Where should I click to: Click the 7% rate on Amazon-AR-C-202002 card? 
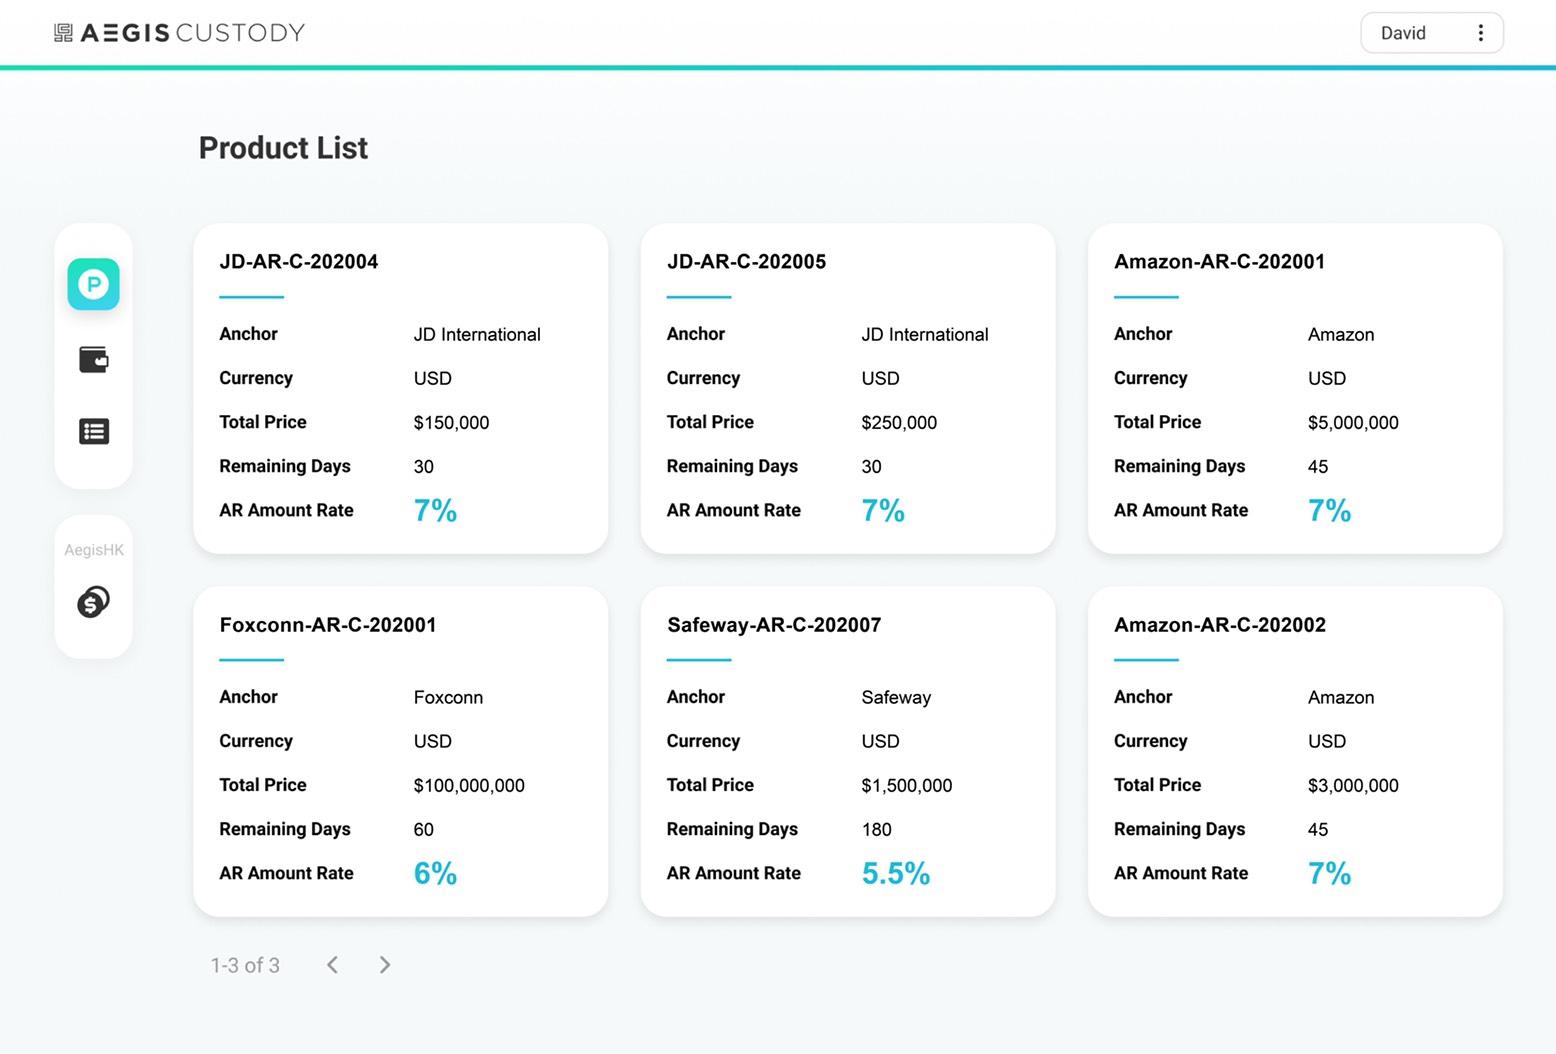click(1329, 874)
